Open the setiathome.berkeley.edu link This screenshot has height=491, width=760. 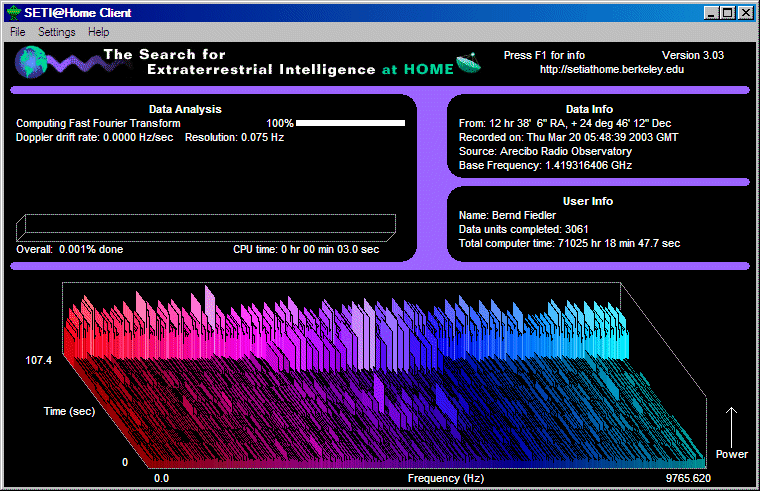coord(612,69)
